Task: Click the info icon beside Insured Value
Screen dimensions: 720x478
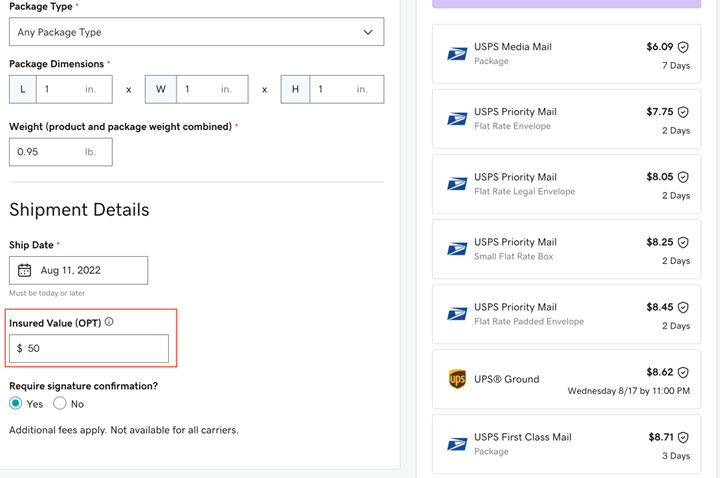Action: coord(109,322)
